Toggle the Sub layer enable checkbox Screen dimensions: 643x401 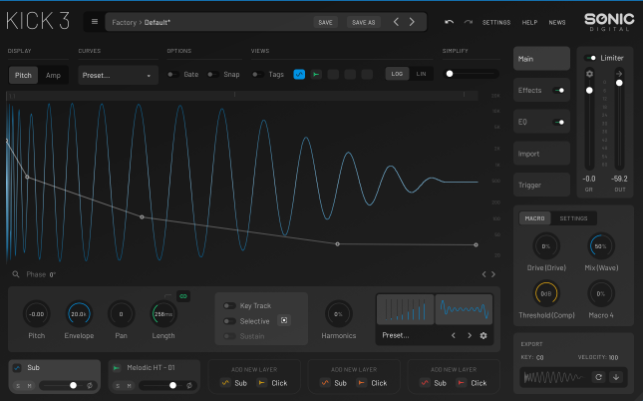coord(17,368)
